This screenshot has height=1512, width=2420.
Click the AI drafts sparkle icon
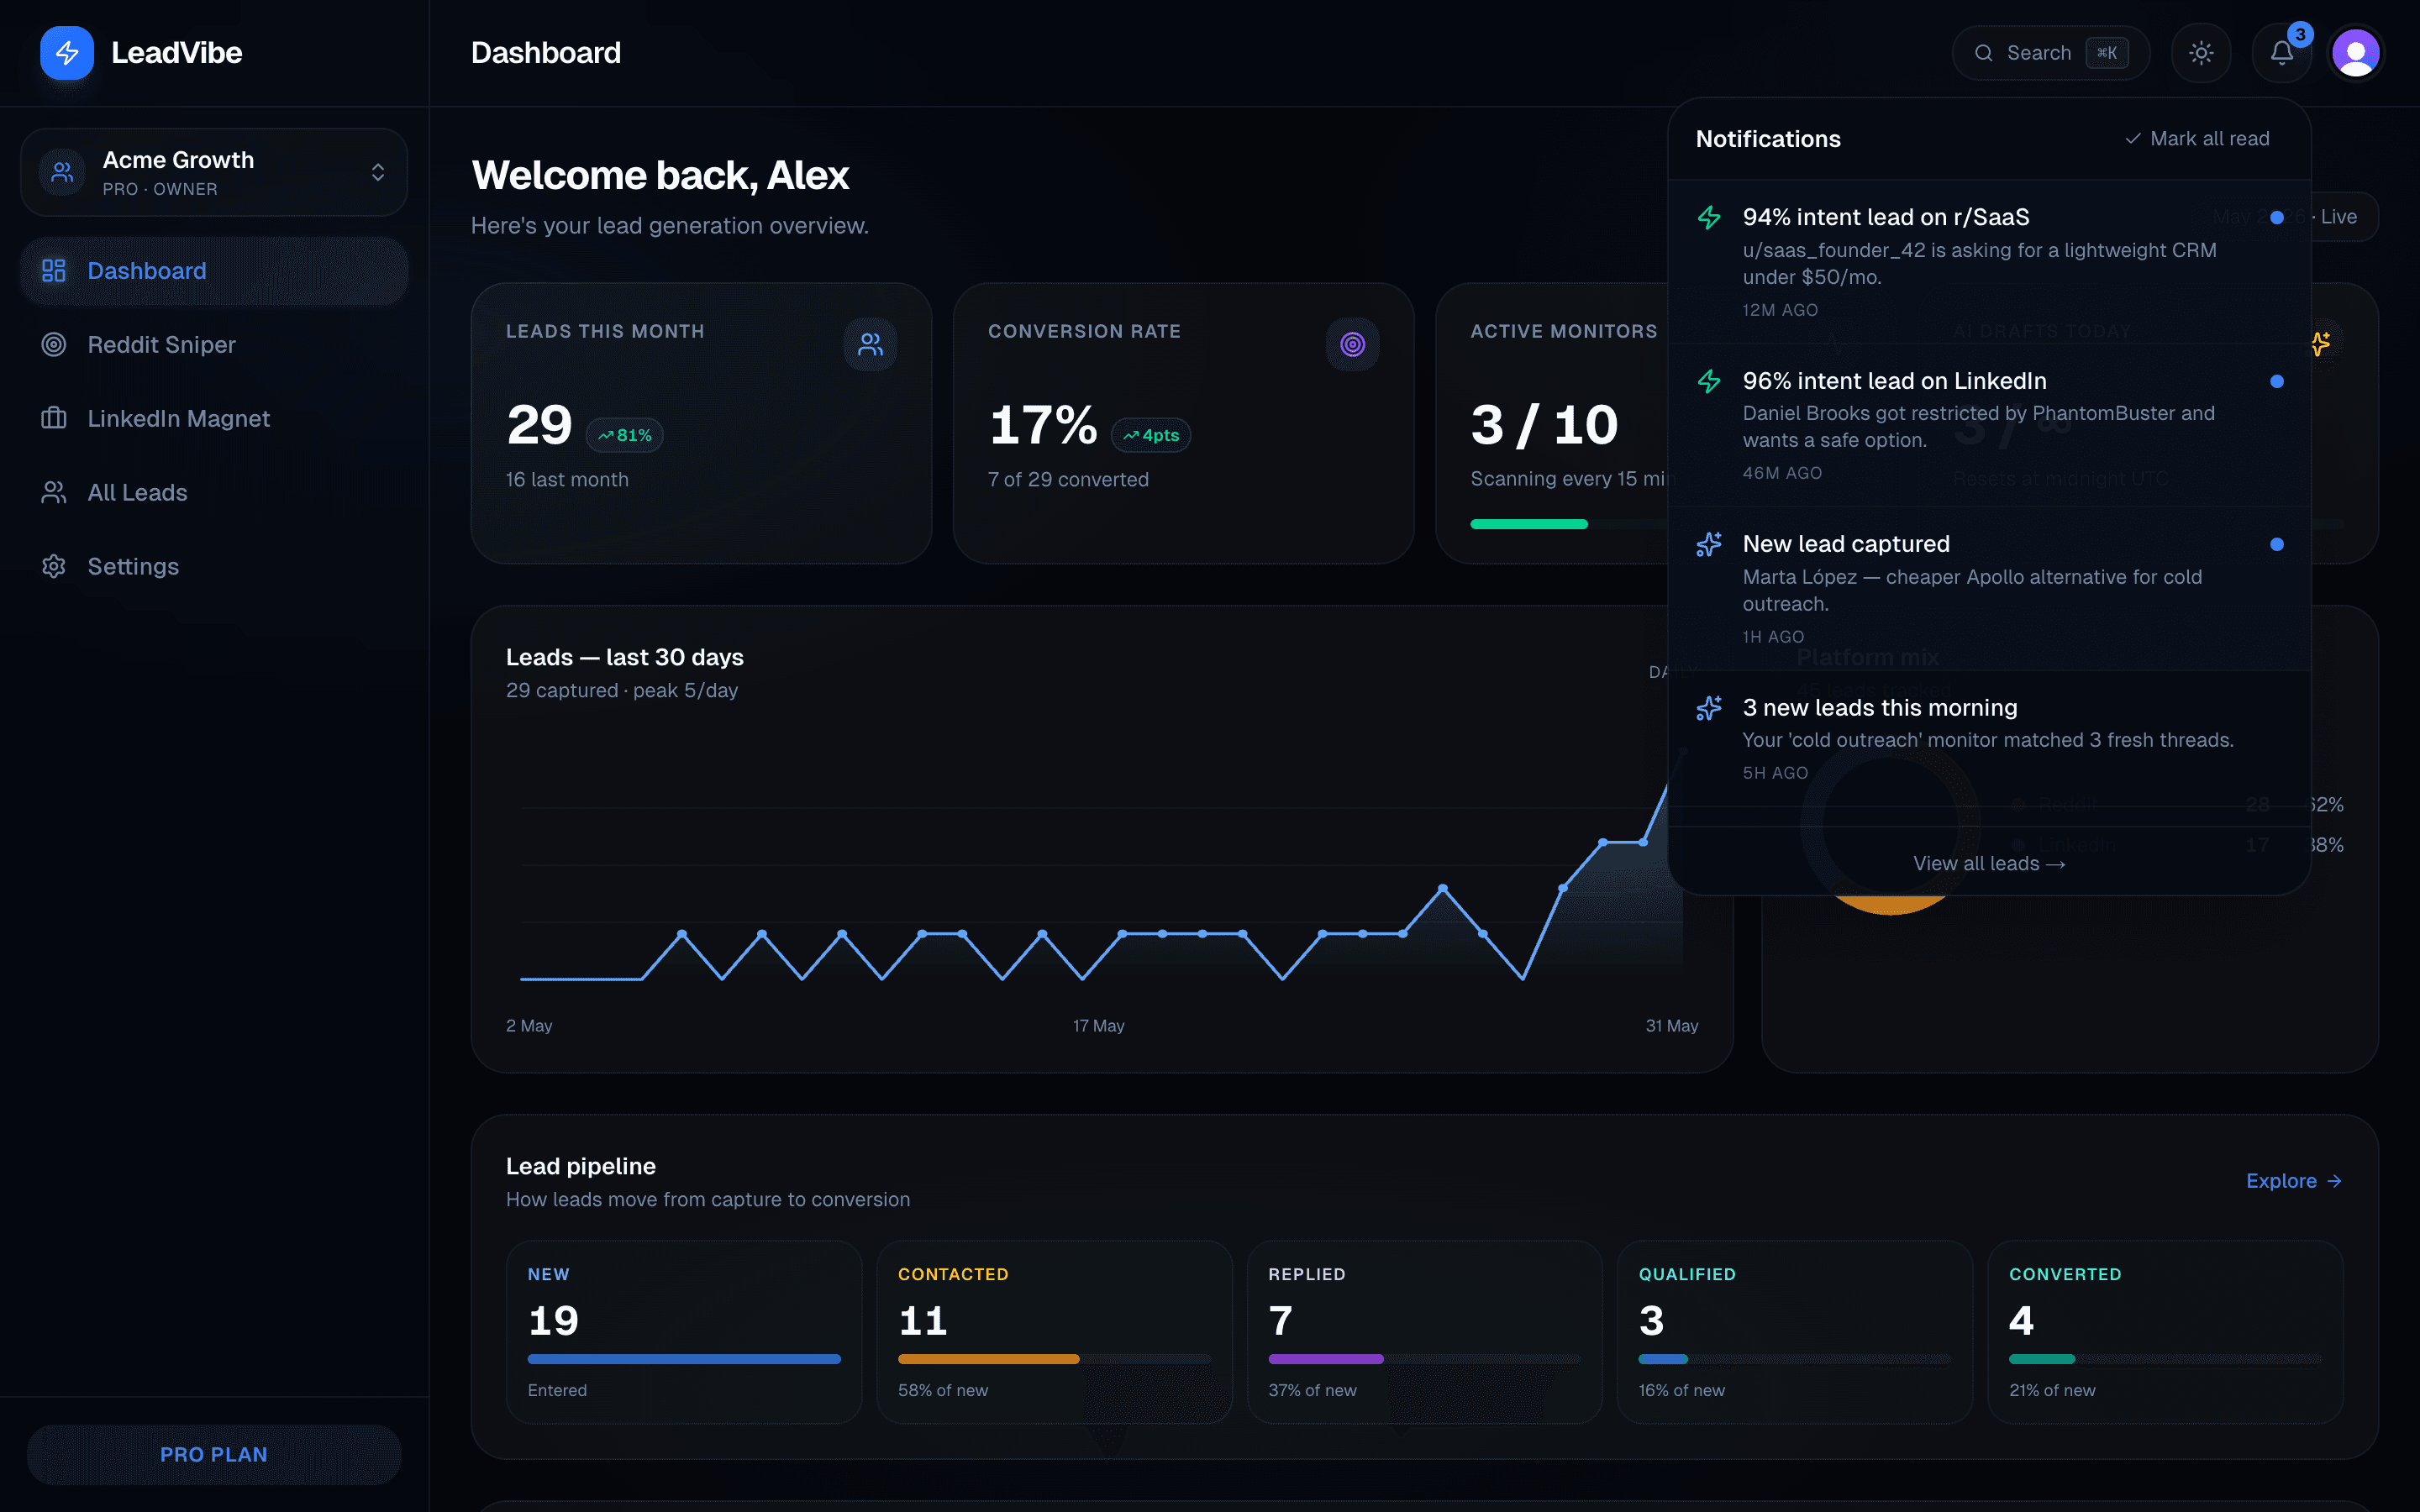pos(2321,344)
